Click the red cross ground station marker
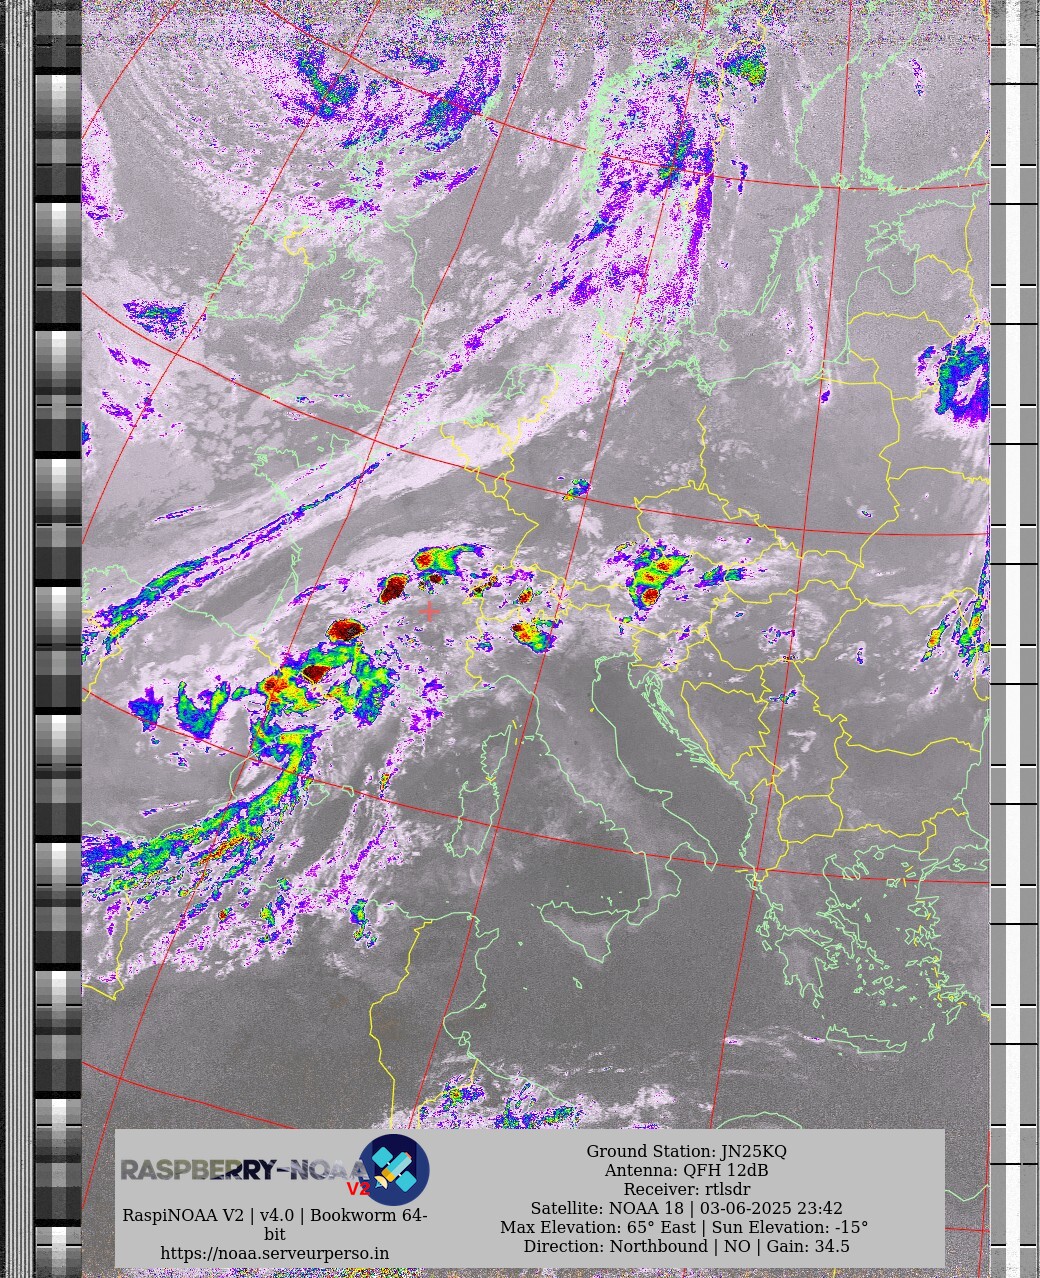Image resolution: width=1040 pixels, height=1278 pixels. [430, 610]
